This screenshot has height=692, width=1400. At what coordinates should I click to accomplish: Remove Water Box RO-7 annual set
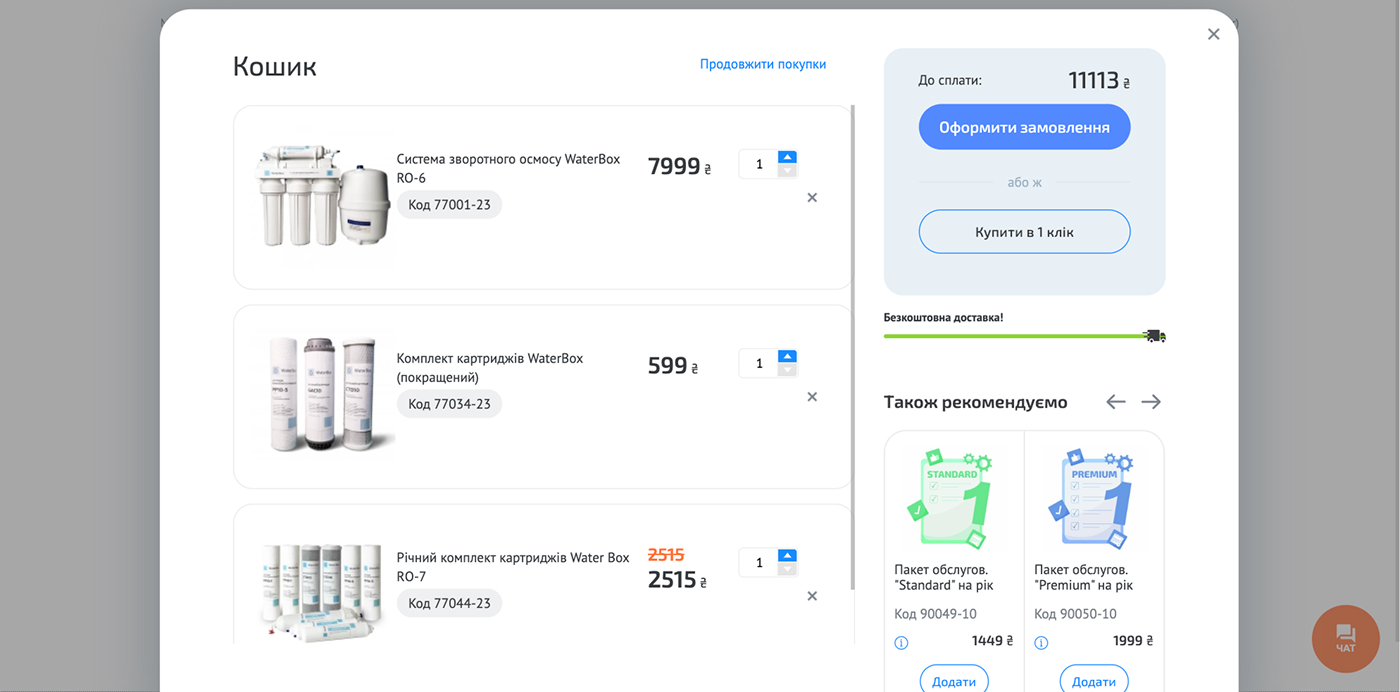(812, 596)
